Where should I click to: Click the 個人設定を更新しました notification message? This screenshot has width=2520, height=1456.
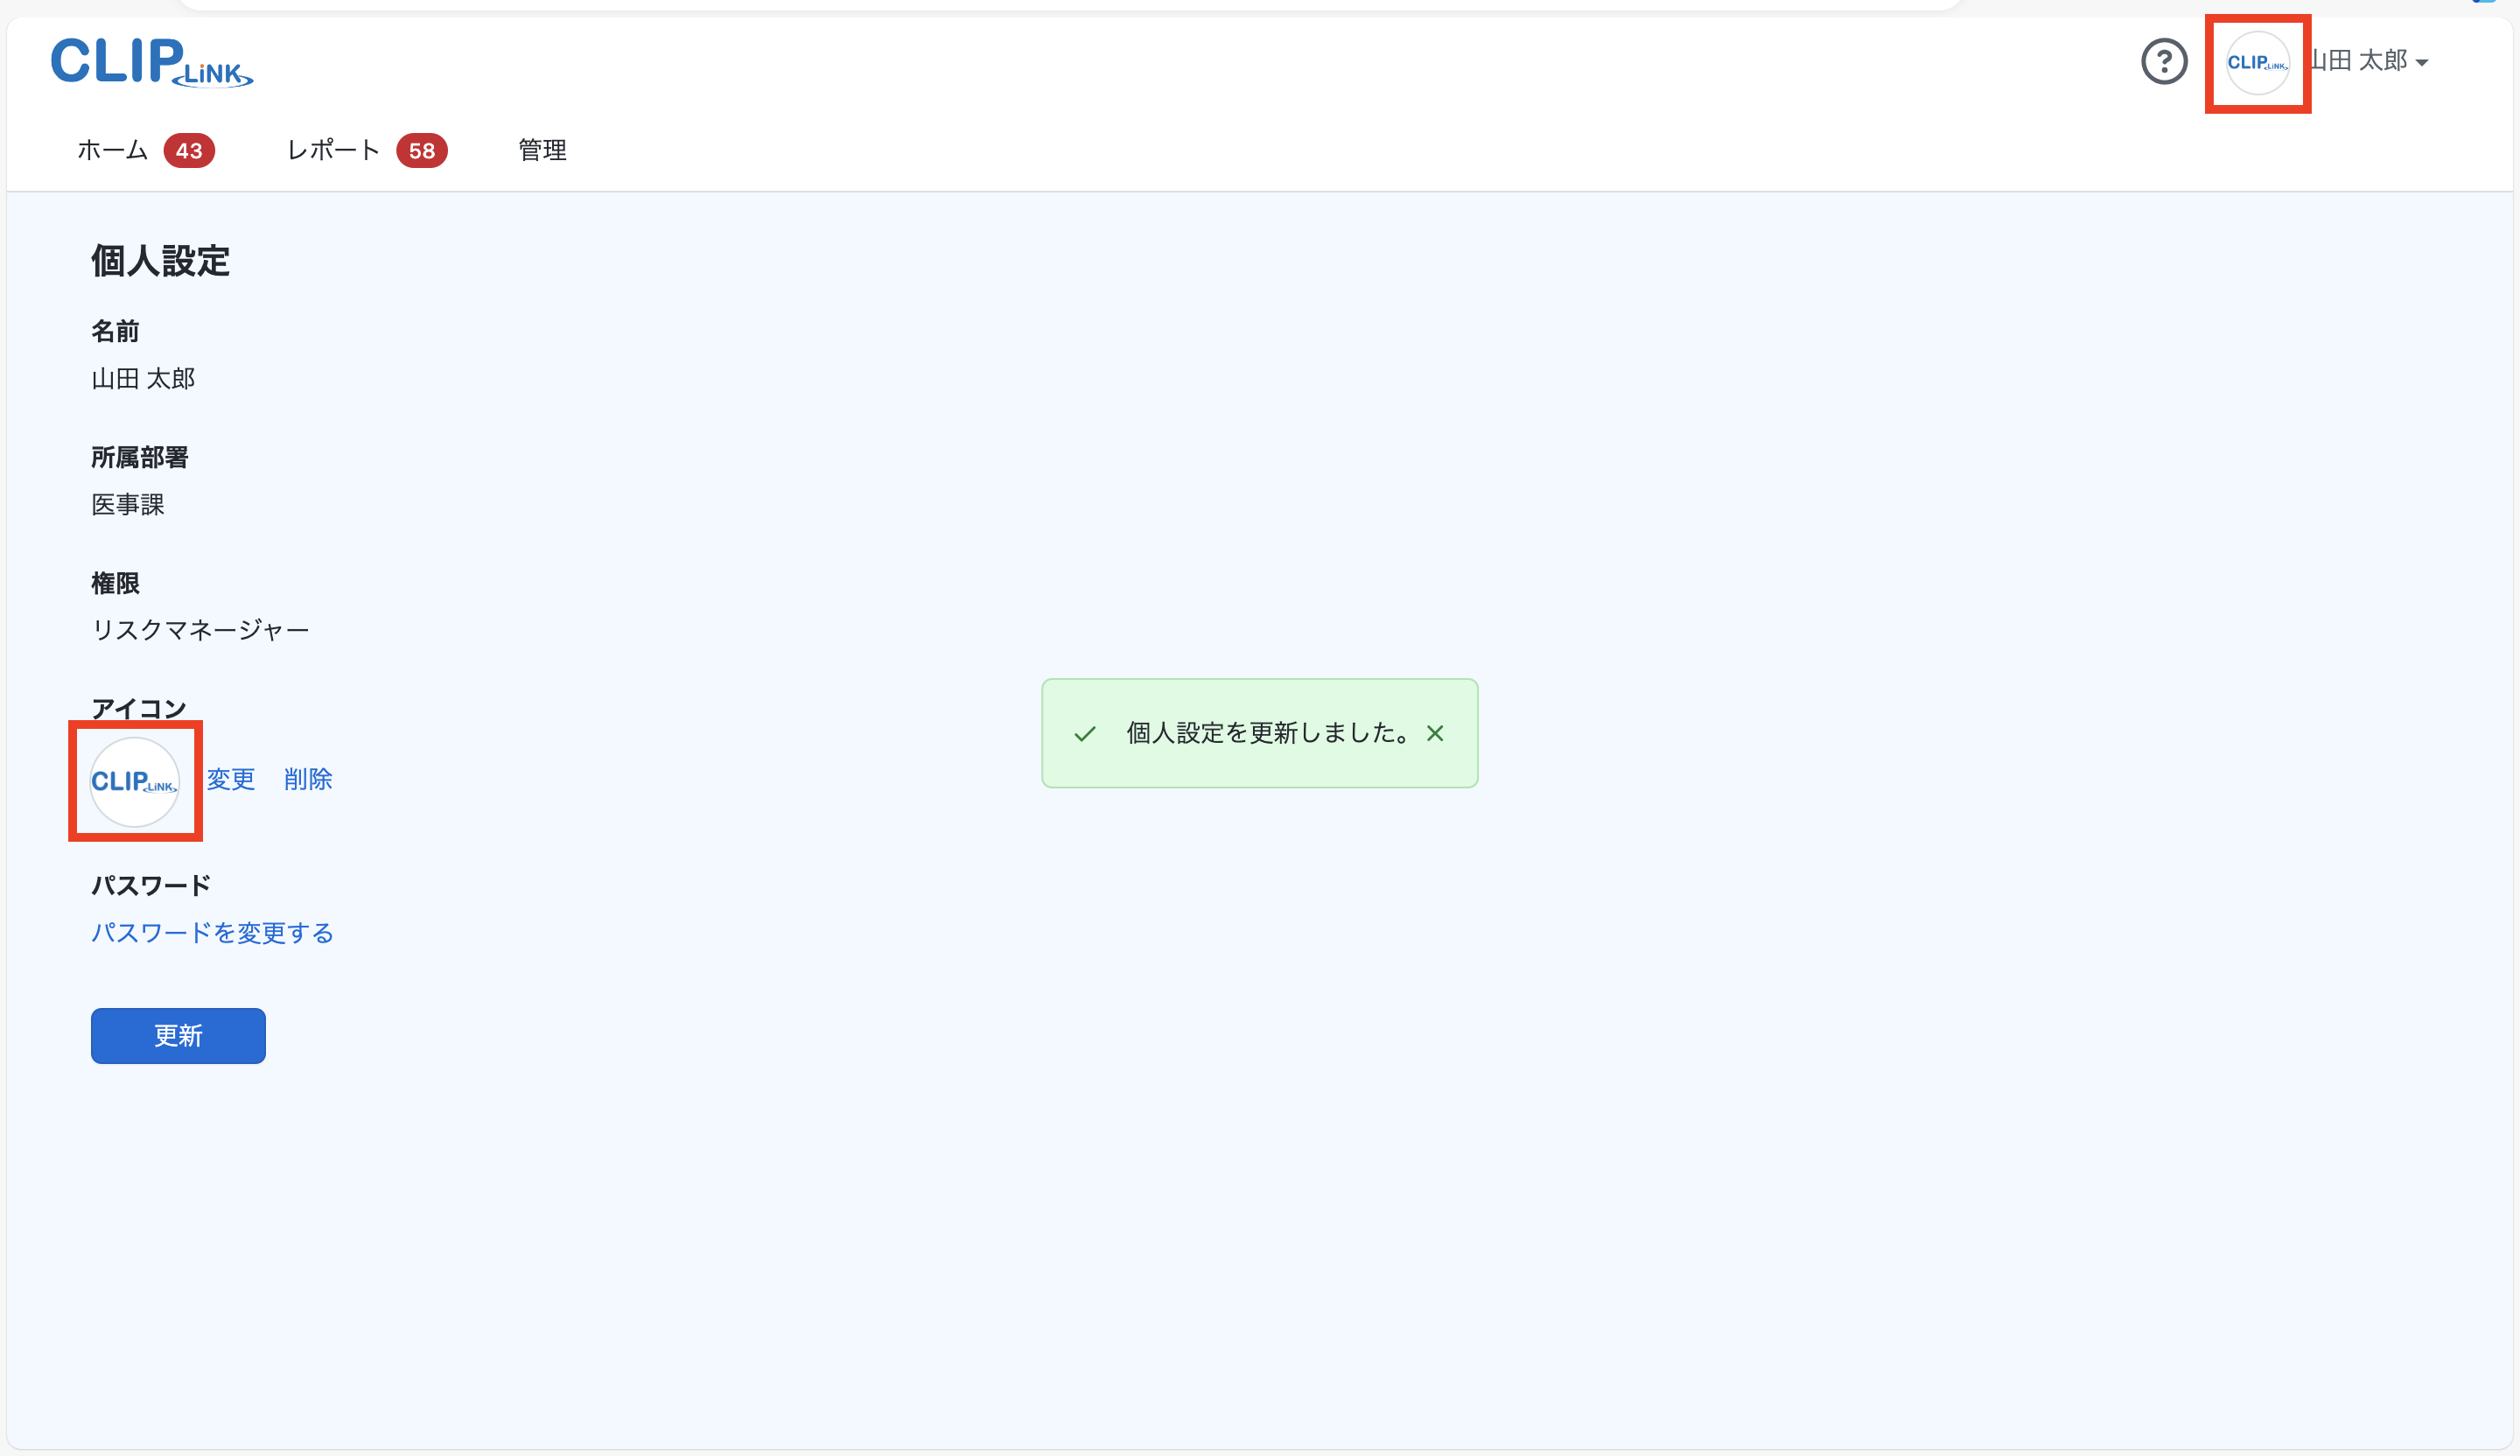point(1267,733)
